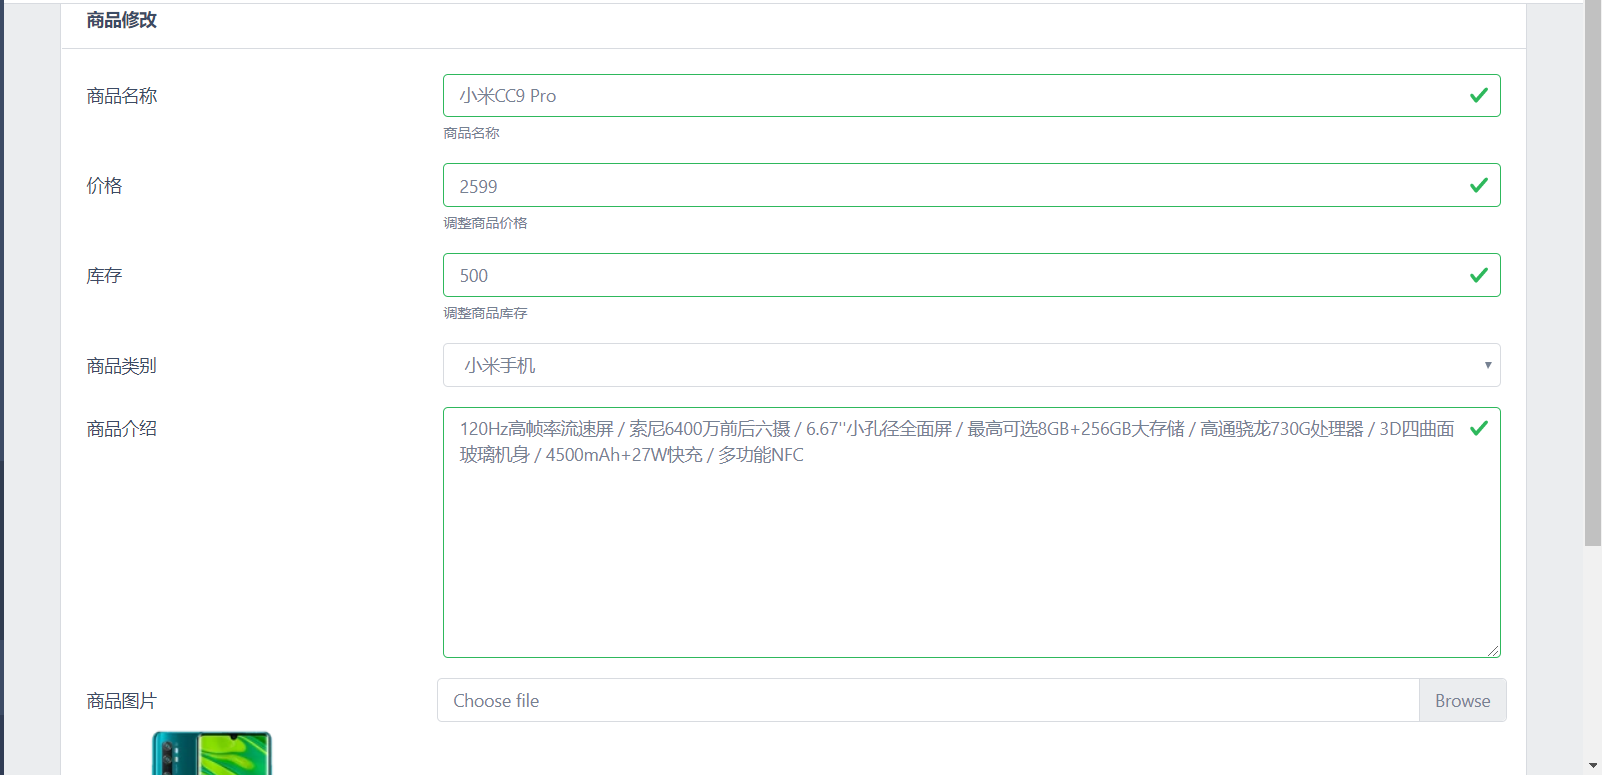
Task: Click the 库存 label
Action: [104, 276]
